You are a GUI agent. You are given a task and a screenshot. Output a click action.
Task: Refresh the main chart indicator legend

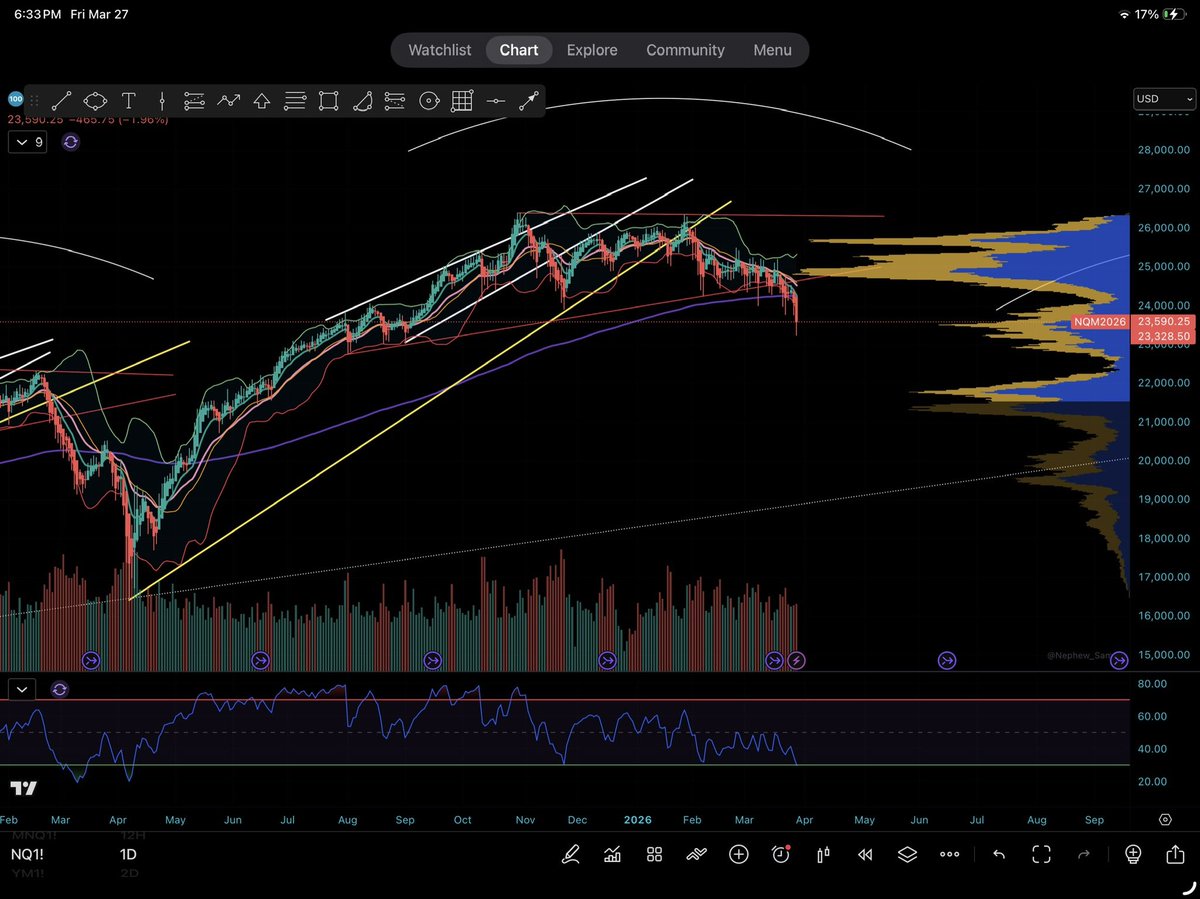pyautogui.click(x=70, y=142)
